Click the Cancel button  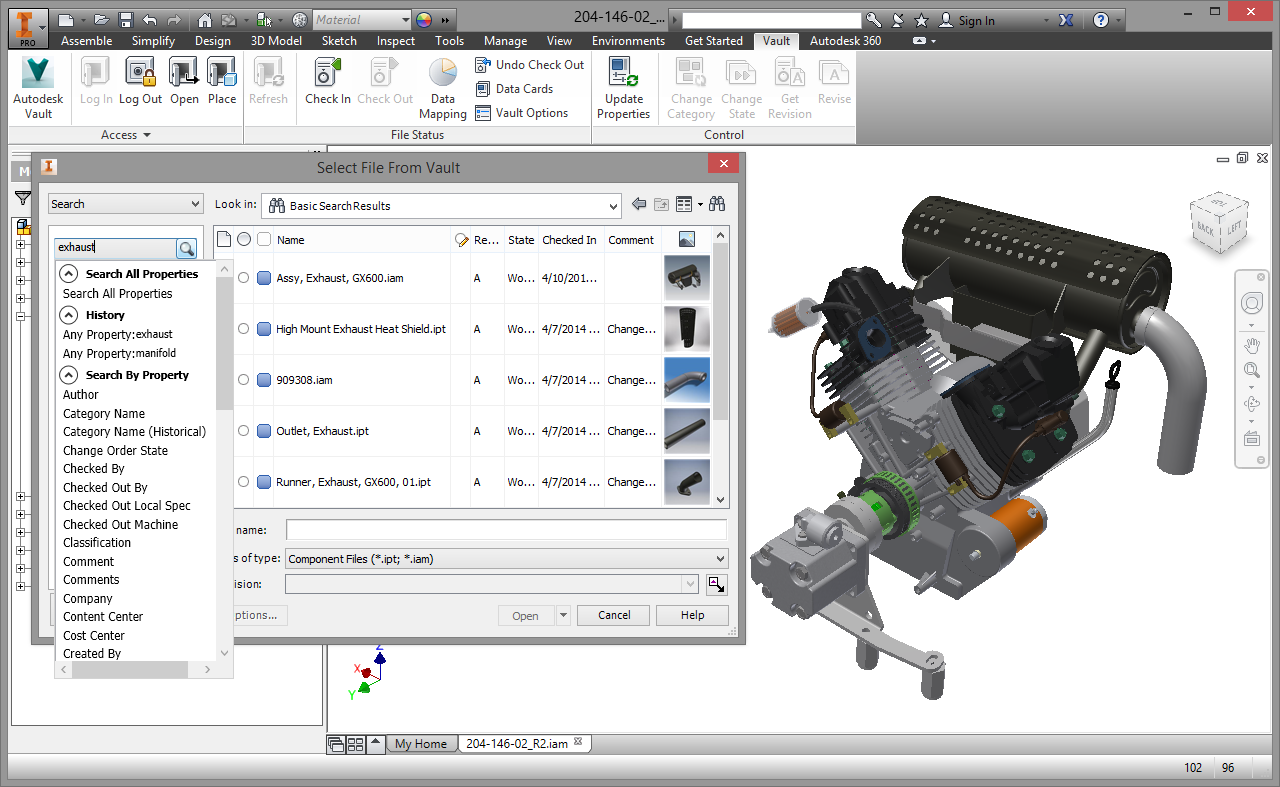[x=614, y=615]
